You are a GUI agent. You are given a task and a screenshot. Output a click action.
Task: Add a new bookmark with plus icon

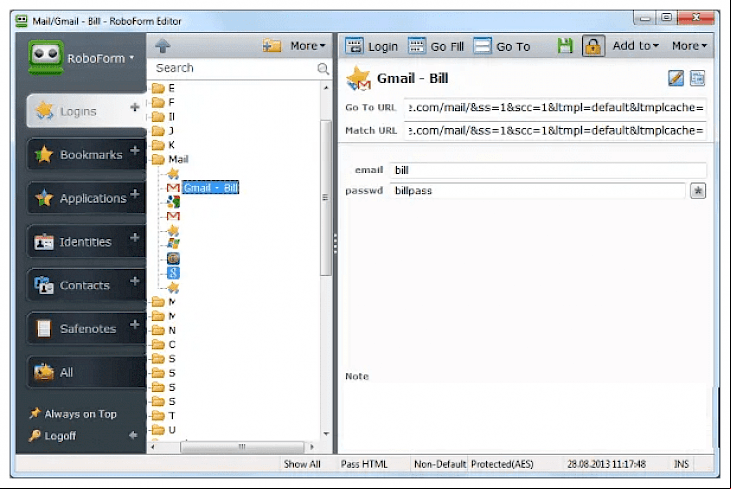(135, 151)
